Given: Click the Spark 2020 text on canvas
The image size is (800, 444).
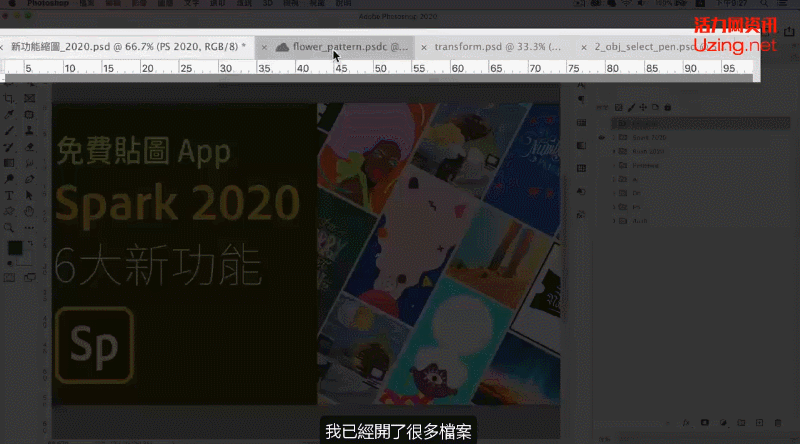Looking at the screenshot, I should 177,205.
